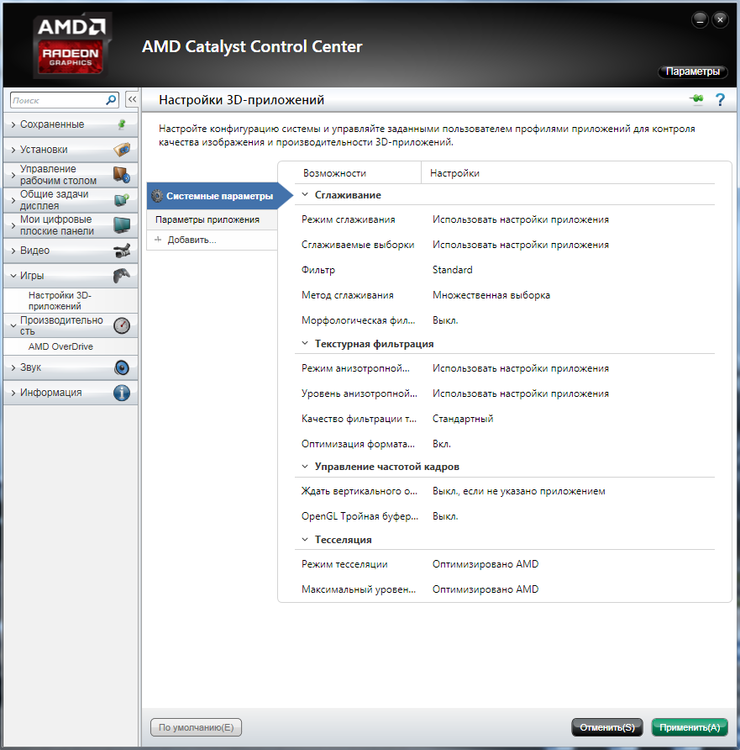Screen dimensions: 740x750
Task: Change vertical sync Выкл., если не указано
Action: [519, 491]
